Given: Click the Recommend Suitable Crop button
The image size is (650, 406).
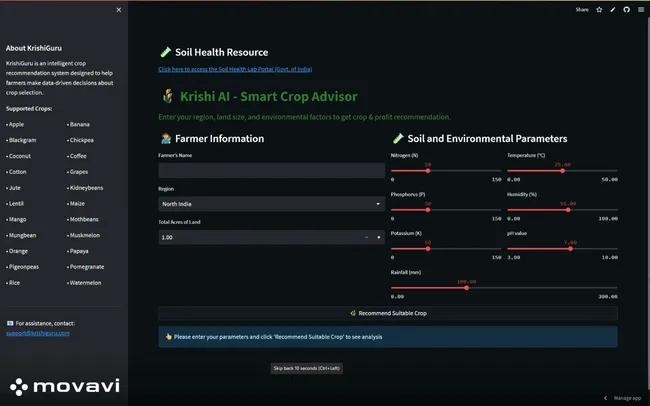Looking at the screenshot, I should pos(388,313).
